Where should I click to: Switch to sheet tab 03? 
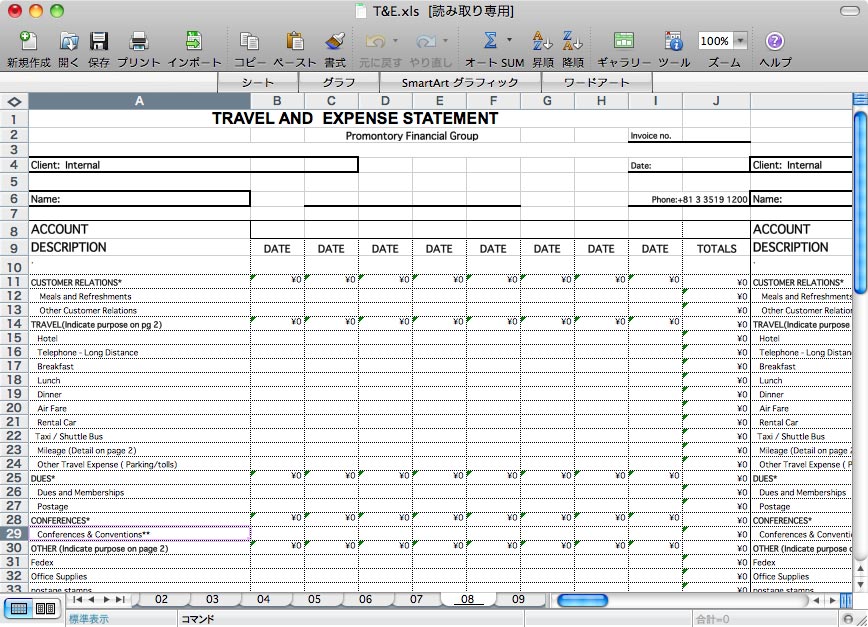pos(212,599)
